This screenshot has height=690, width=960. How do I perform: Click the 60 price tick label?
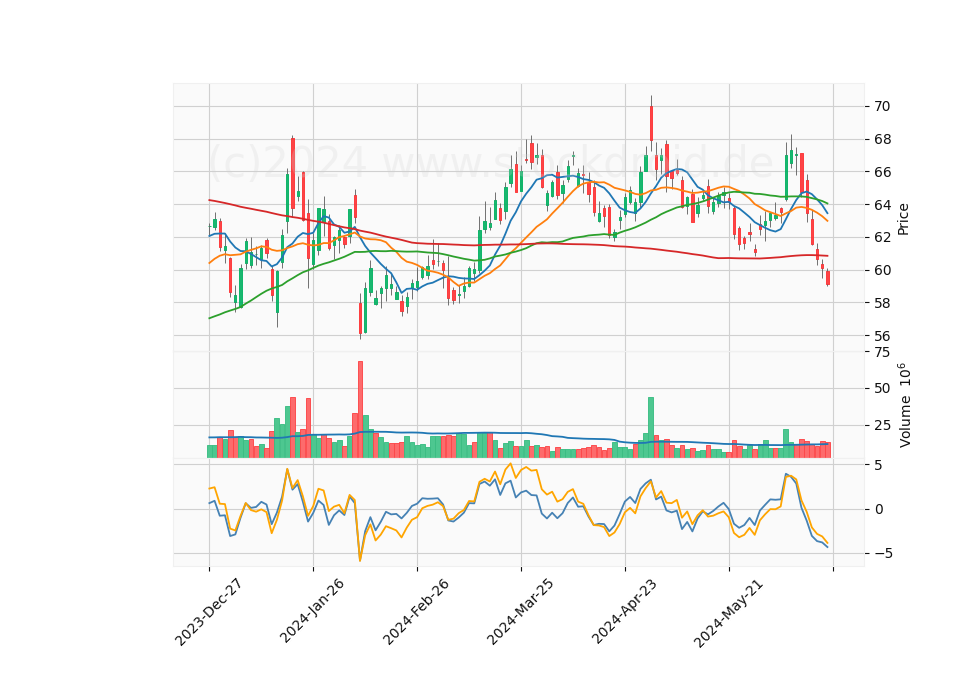tap(882, 270)
